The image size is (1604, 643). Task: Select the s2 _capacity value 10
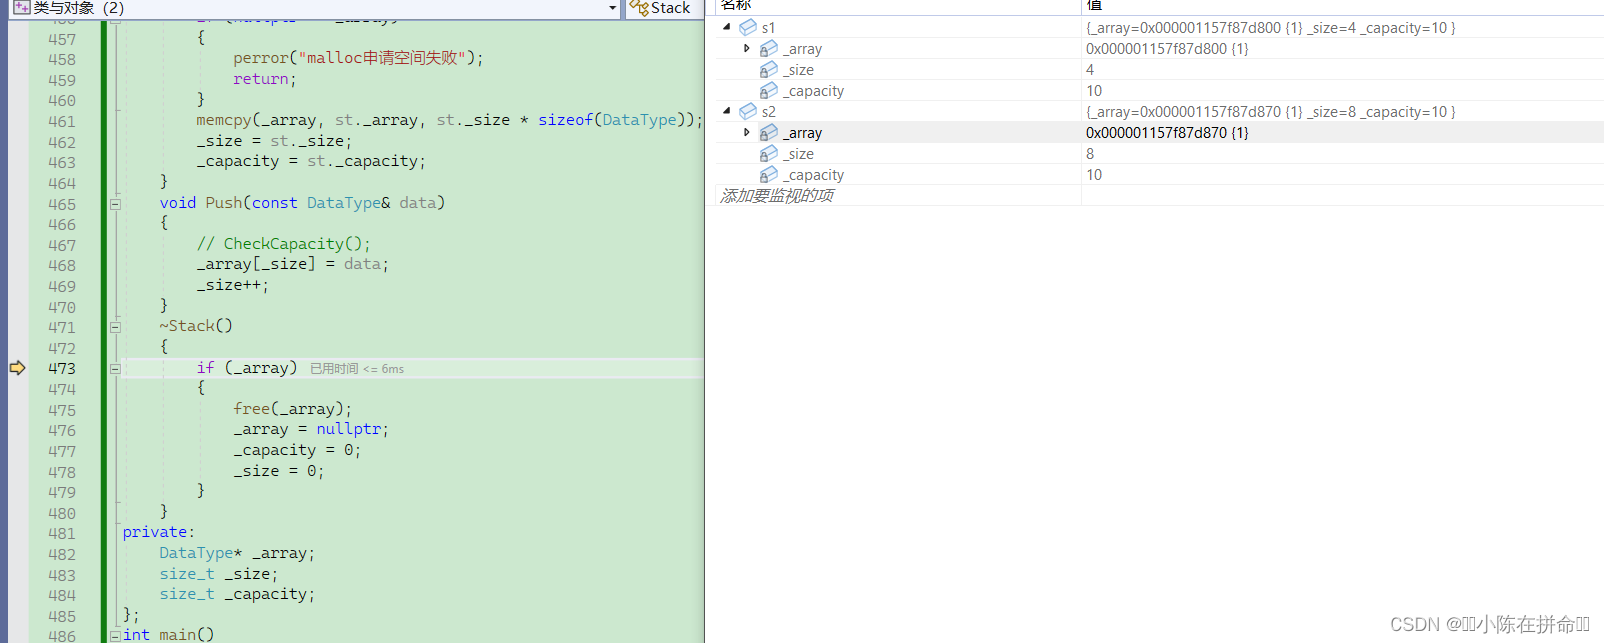click(1094, 175)
